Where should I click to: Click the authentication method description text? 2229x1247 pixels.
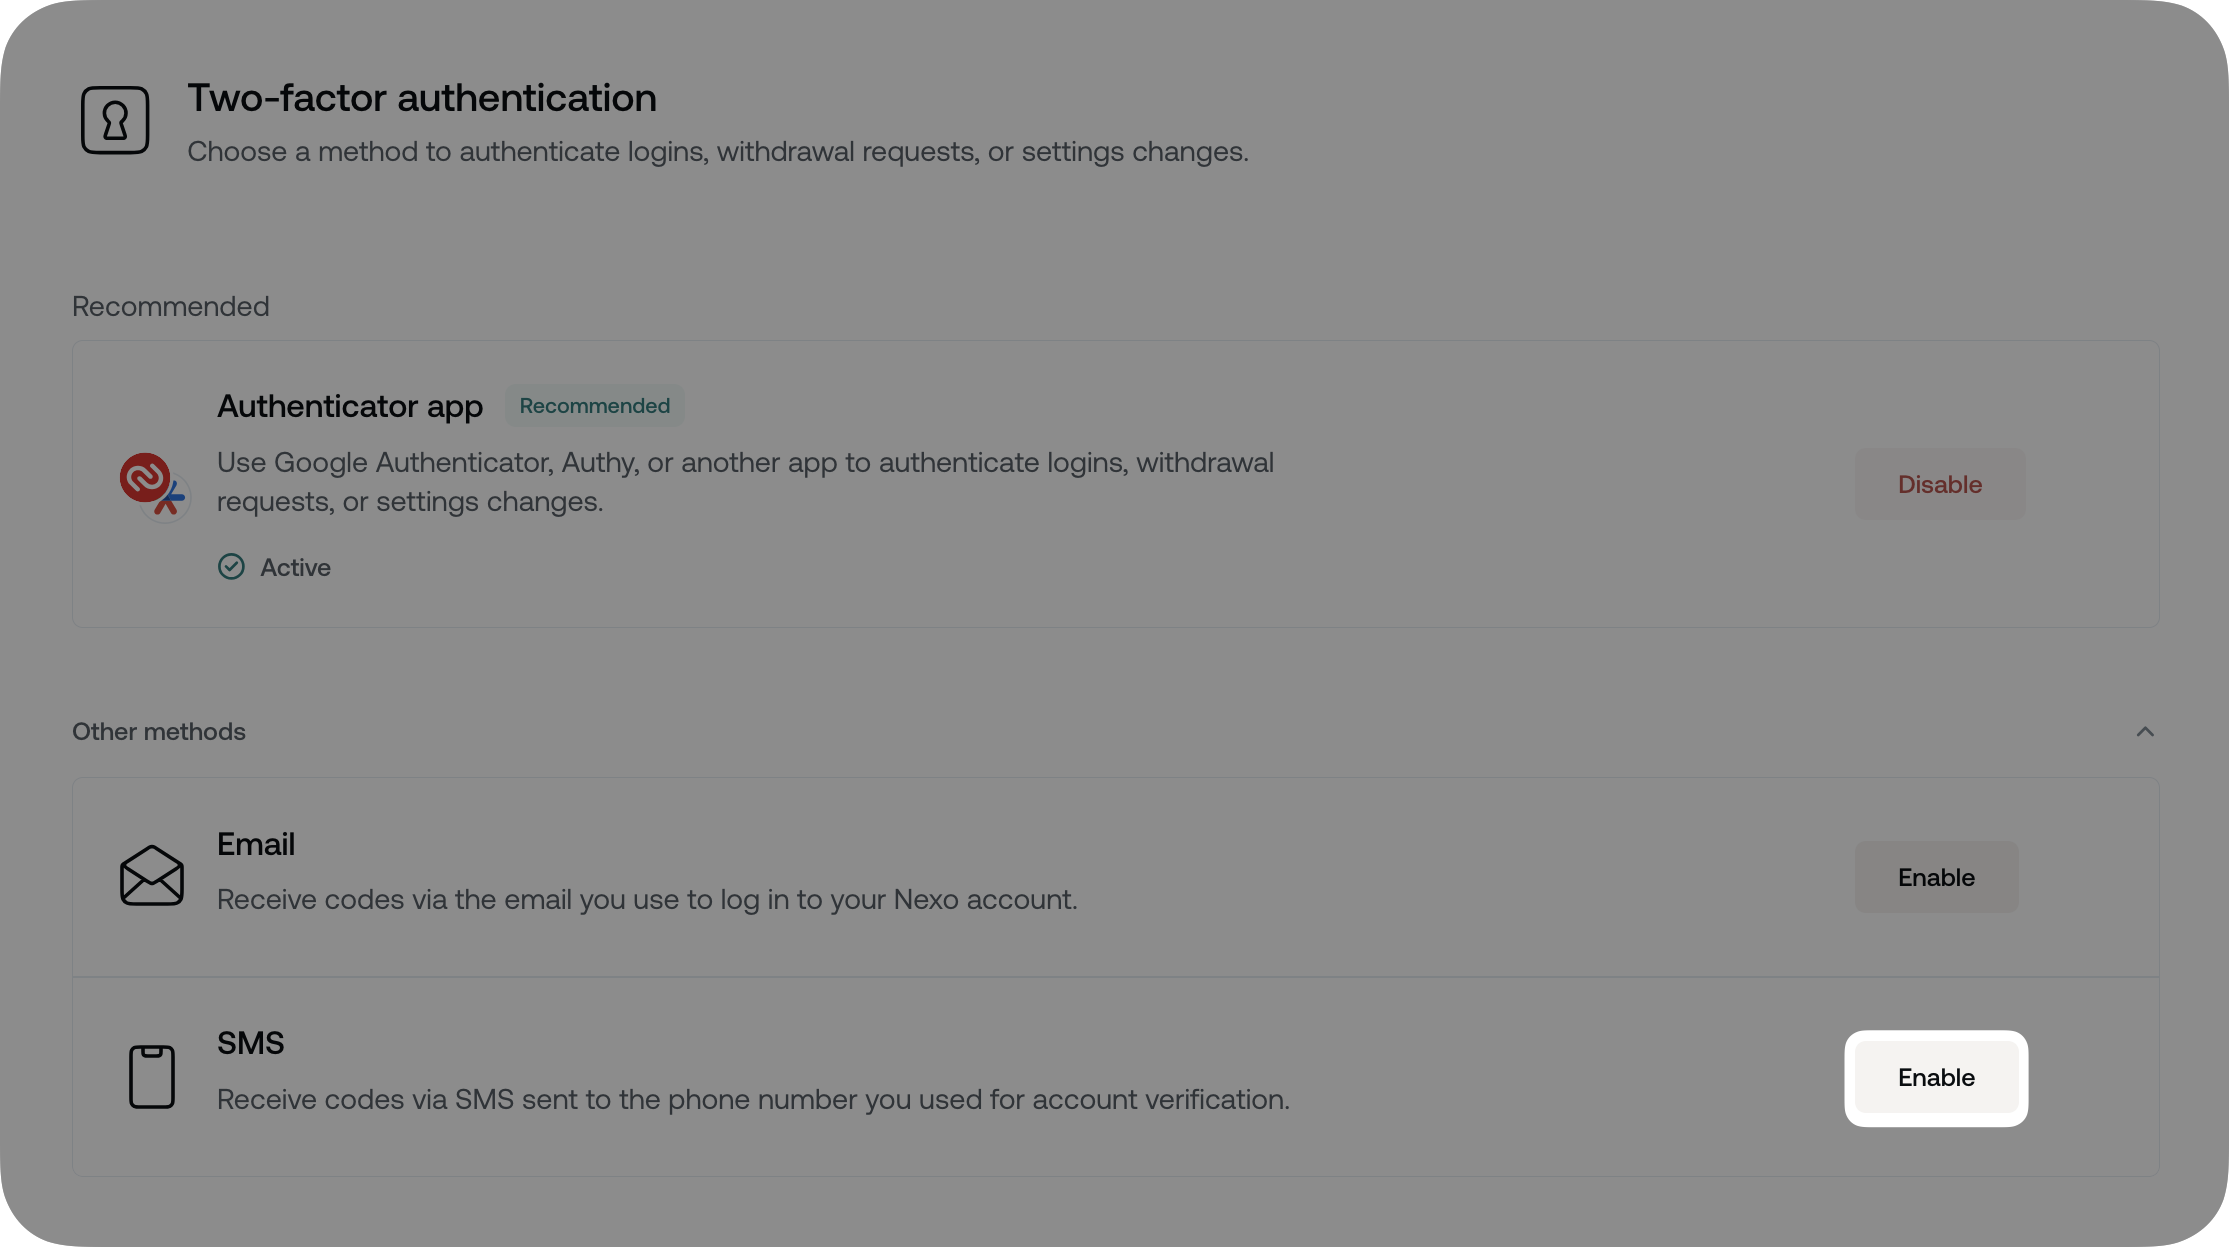(717, 151)
